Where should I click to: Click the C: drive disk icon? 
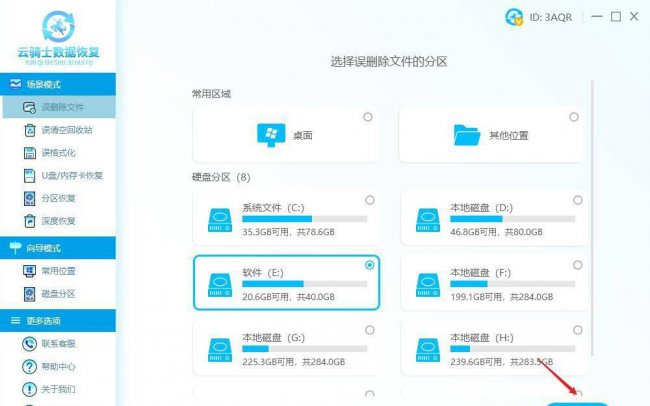pyautogui.click(x=220, y=220)
